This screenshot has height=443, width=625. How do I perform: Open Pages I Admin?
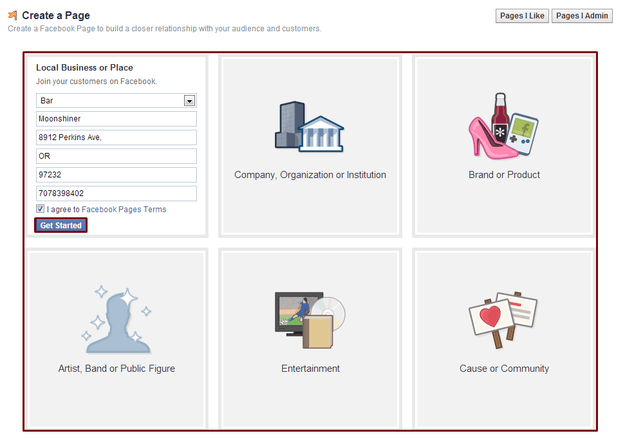582,16
